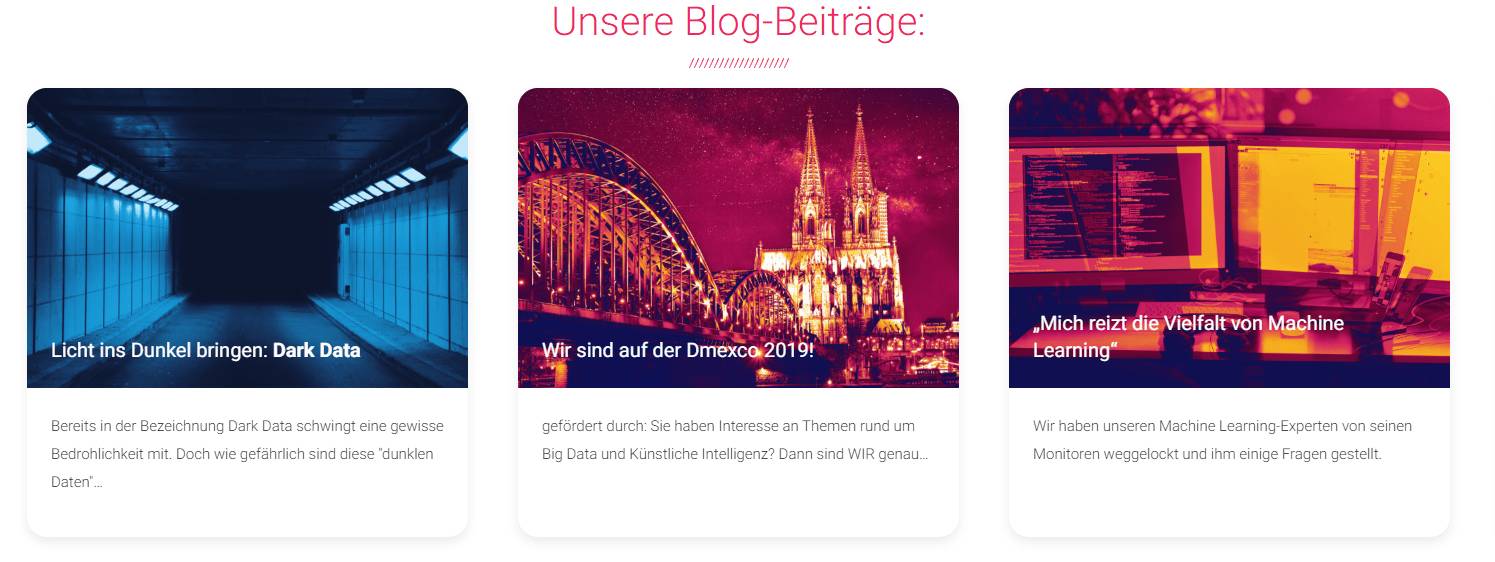Click title 'Mich reizt die Vielfalt von Machine Learning'
Screen dimensions: 1495x562
(x=1188, y=337)
